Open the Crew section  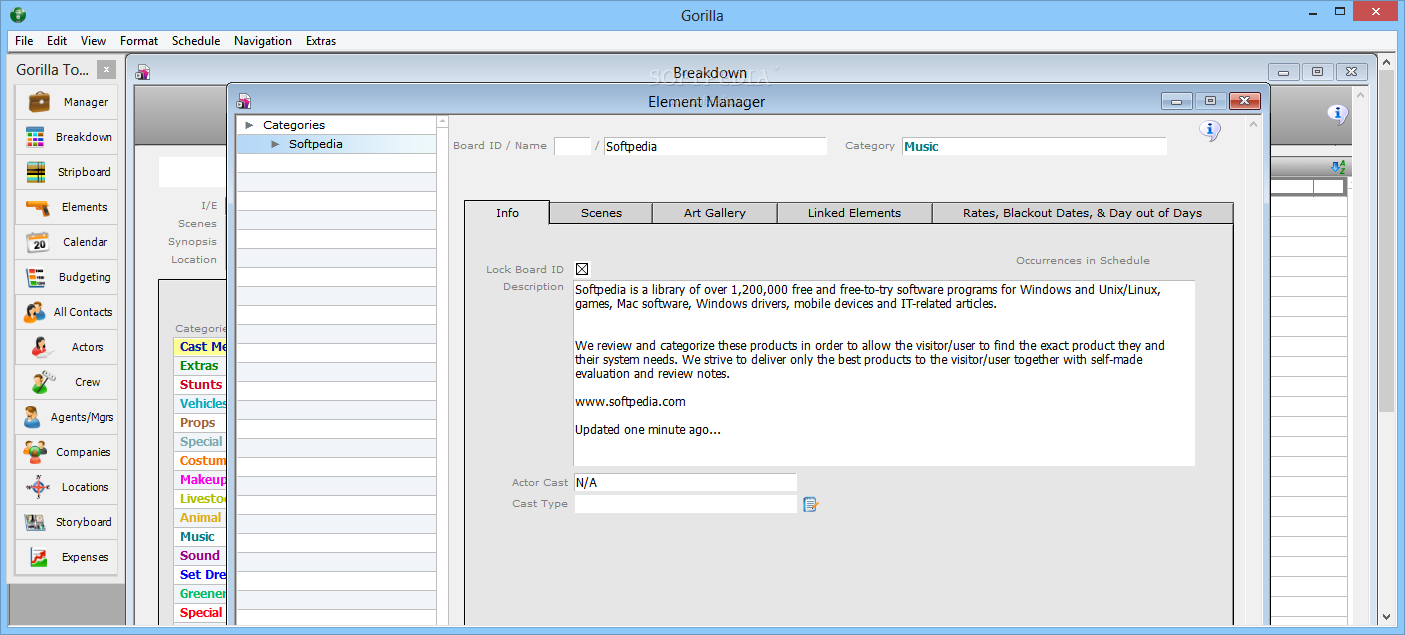pos(66,382)
